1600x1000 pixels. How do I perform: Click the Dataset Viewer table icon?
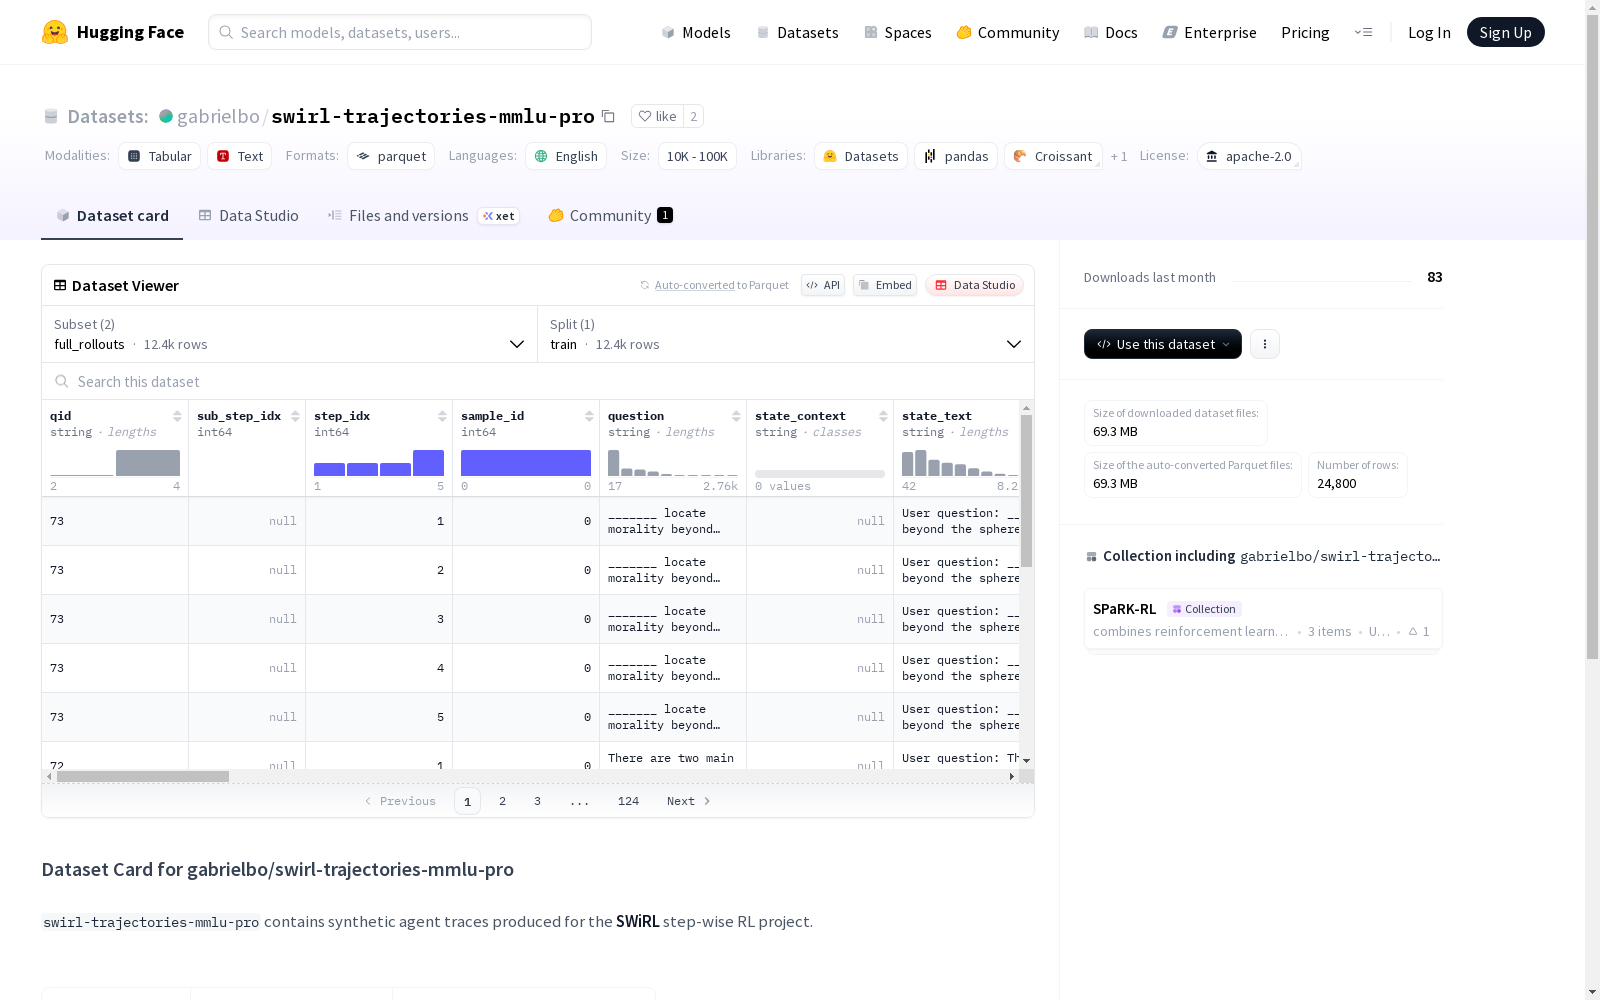tap(60, 285)
